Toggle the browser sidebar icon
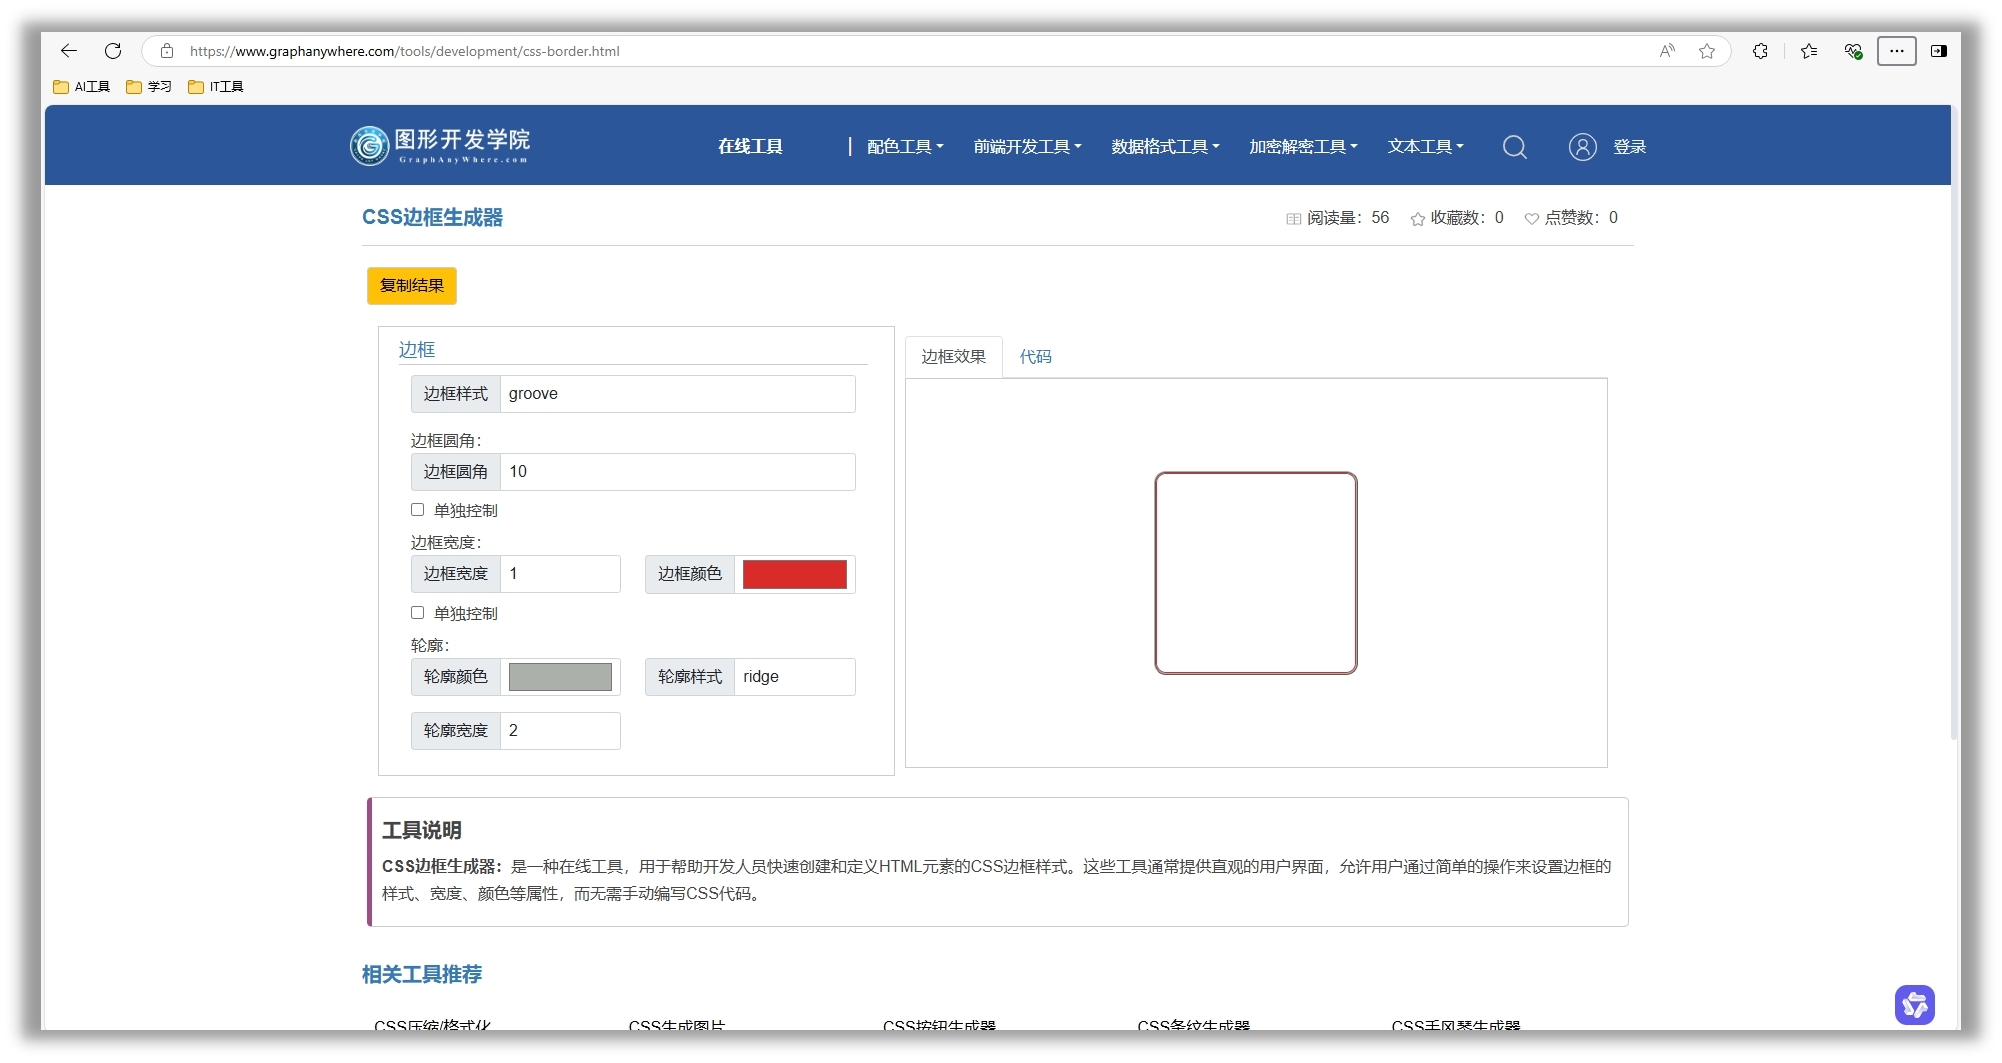Image resolution: width=2002 pixels, height=1063 pixels. [x=1939, y=51]
